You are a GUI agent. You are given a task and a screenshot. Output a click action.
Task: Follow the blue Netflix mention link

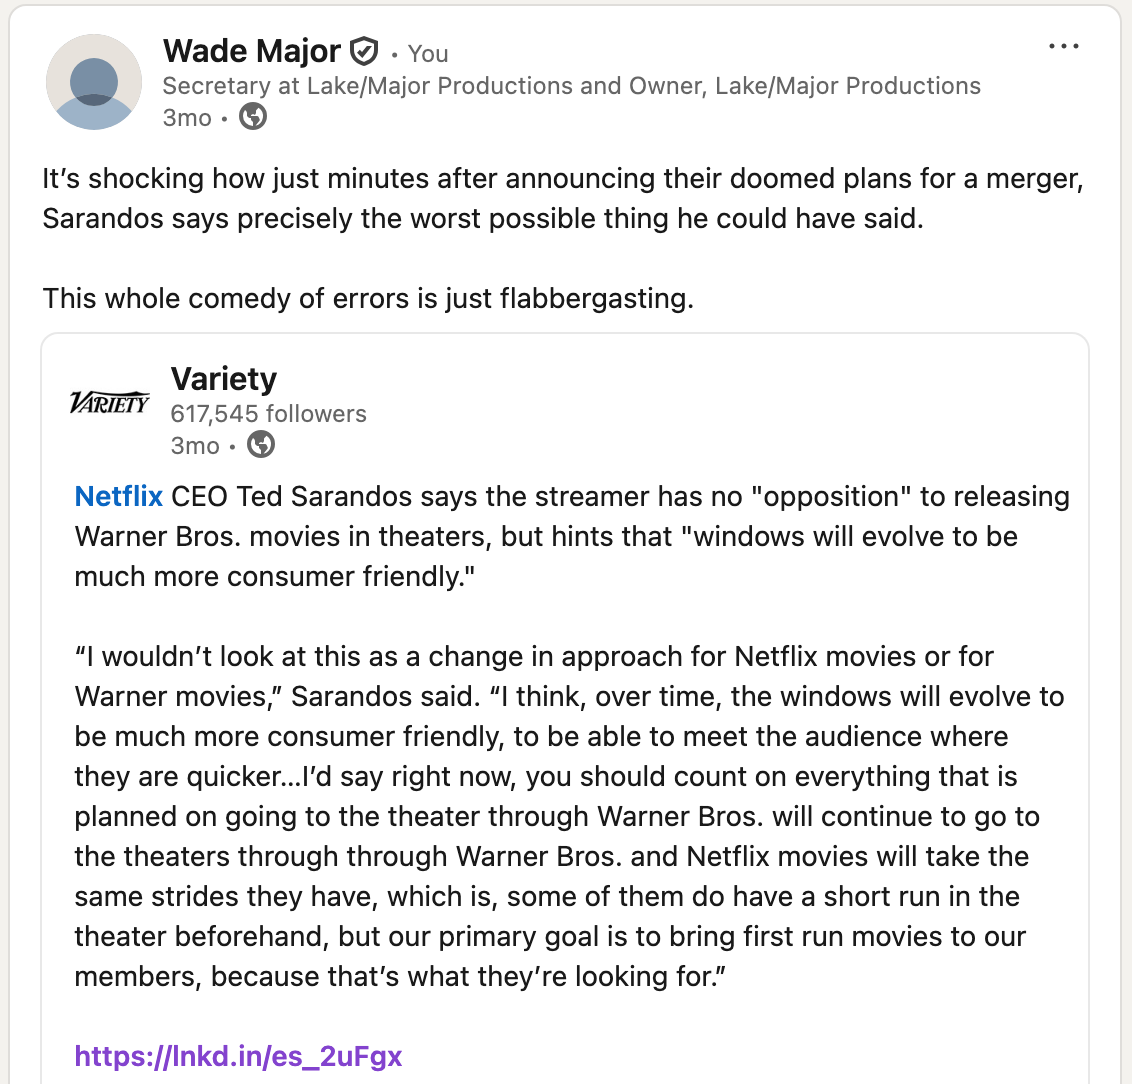pos(118,497)
